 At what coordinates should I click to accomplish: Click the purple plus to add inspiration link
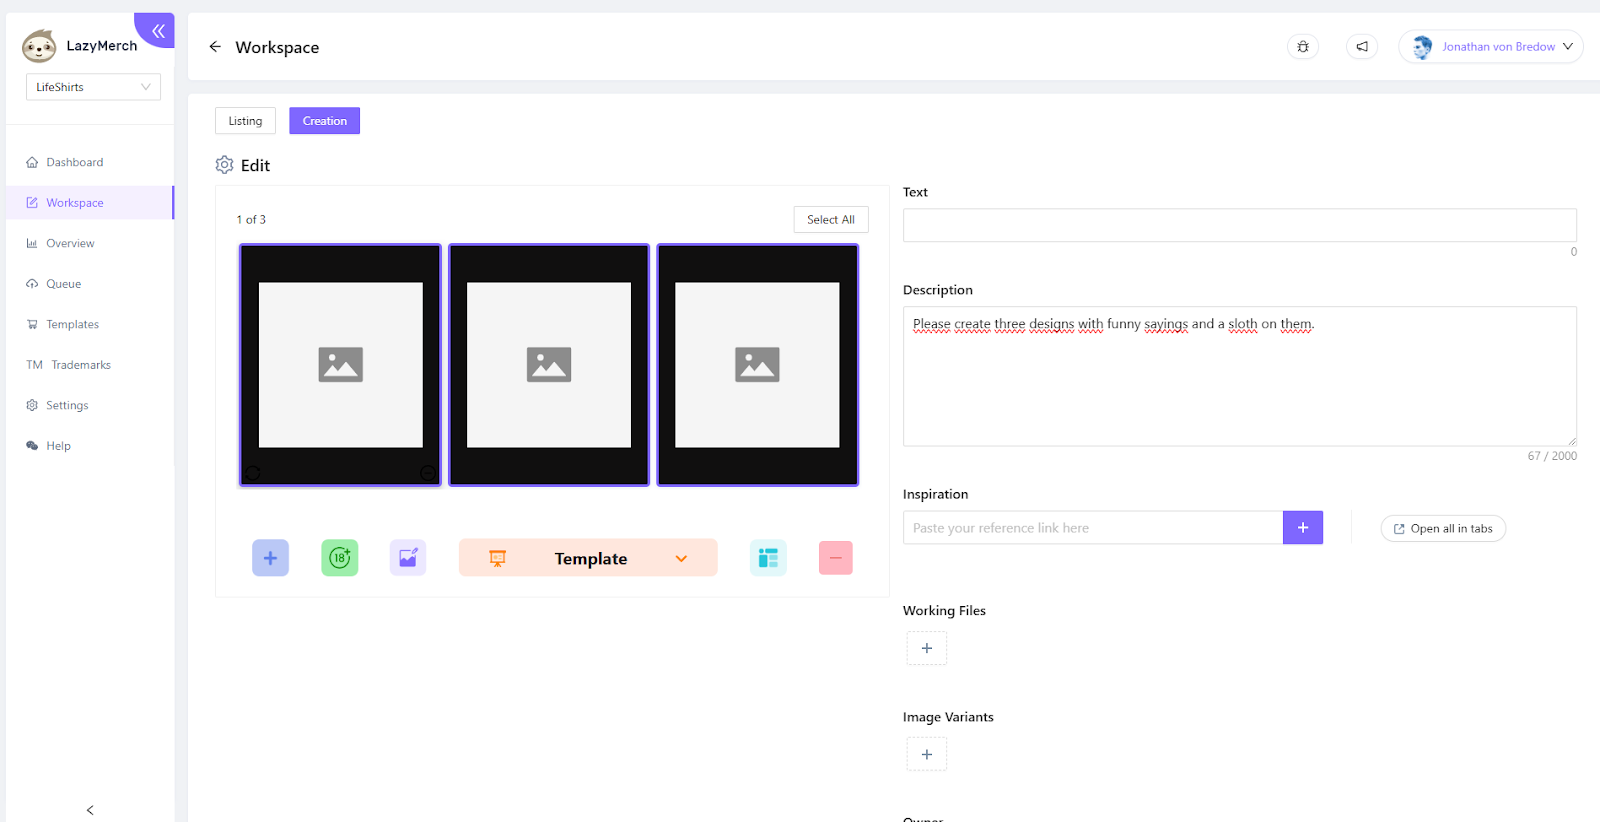1303,528
